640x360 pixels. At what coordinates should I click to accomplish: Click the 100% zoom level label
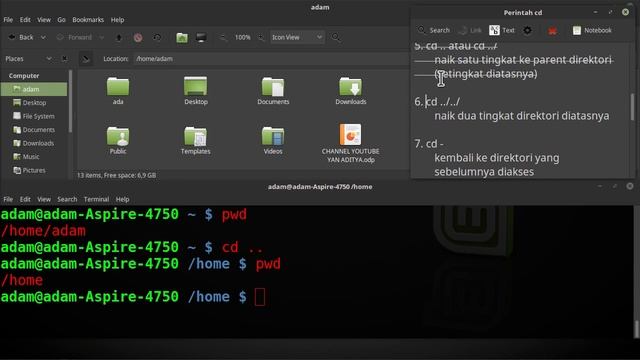(242, 38)
